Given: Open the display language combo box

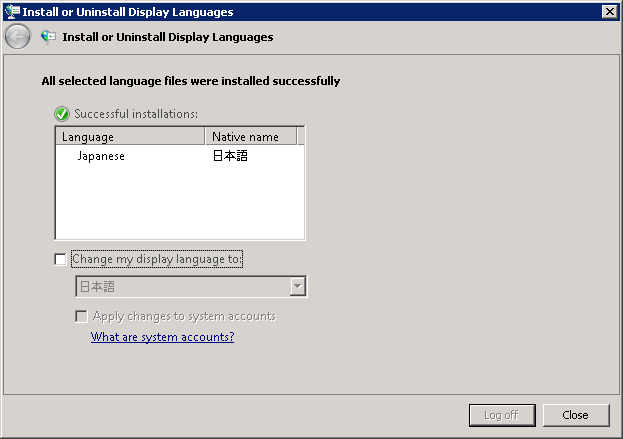Looking at the screenshot, I should coord(180,287).
